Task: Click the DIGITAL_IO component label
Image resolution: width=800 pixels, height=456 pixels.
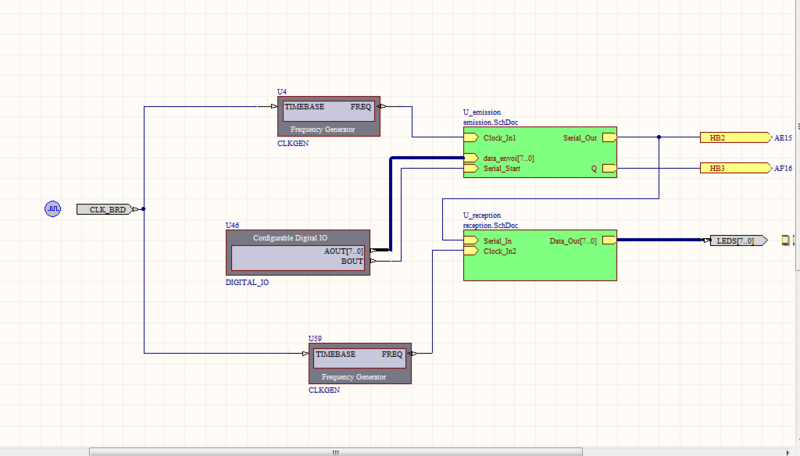Action: pyautogui.click(x=247, y=283)
